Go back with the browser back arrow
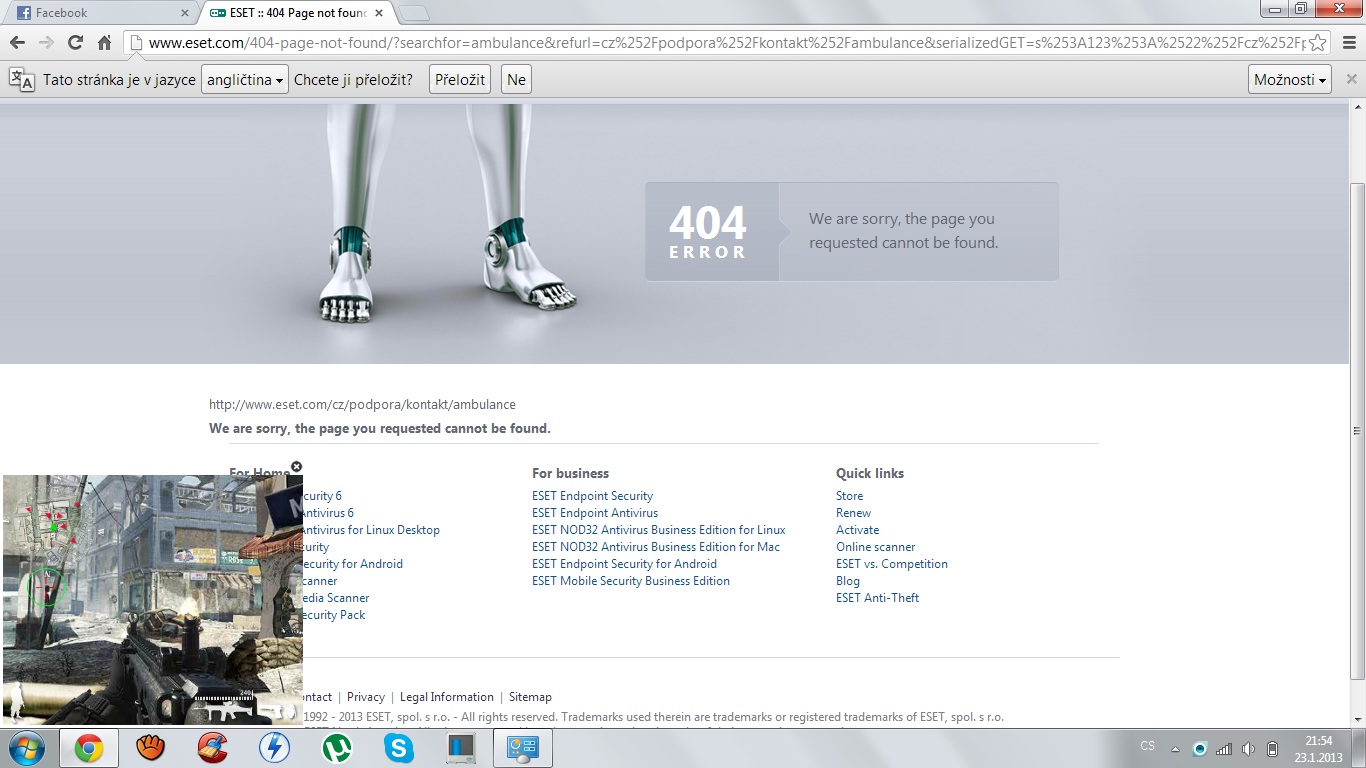This screenshot has height=768, width=1366. tap(17, 43)
